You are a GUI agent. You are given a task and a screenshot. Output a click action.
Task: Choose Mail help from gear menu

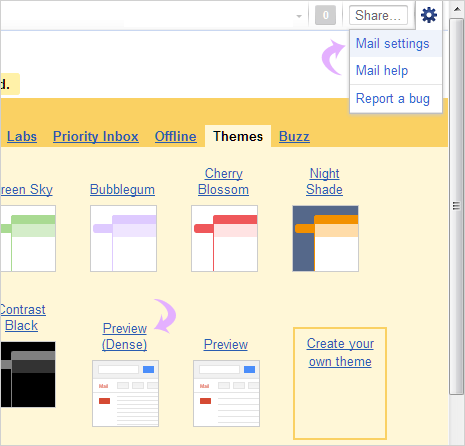pos(396,71)
